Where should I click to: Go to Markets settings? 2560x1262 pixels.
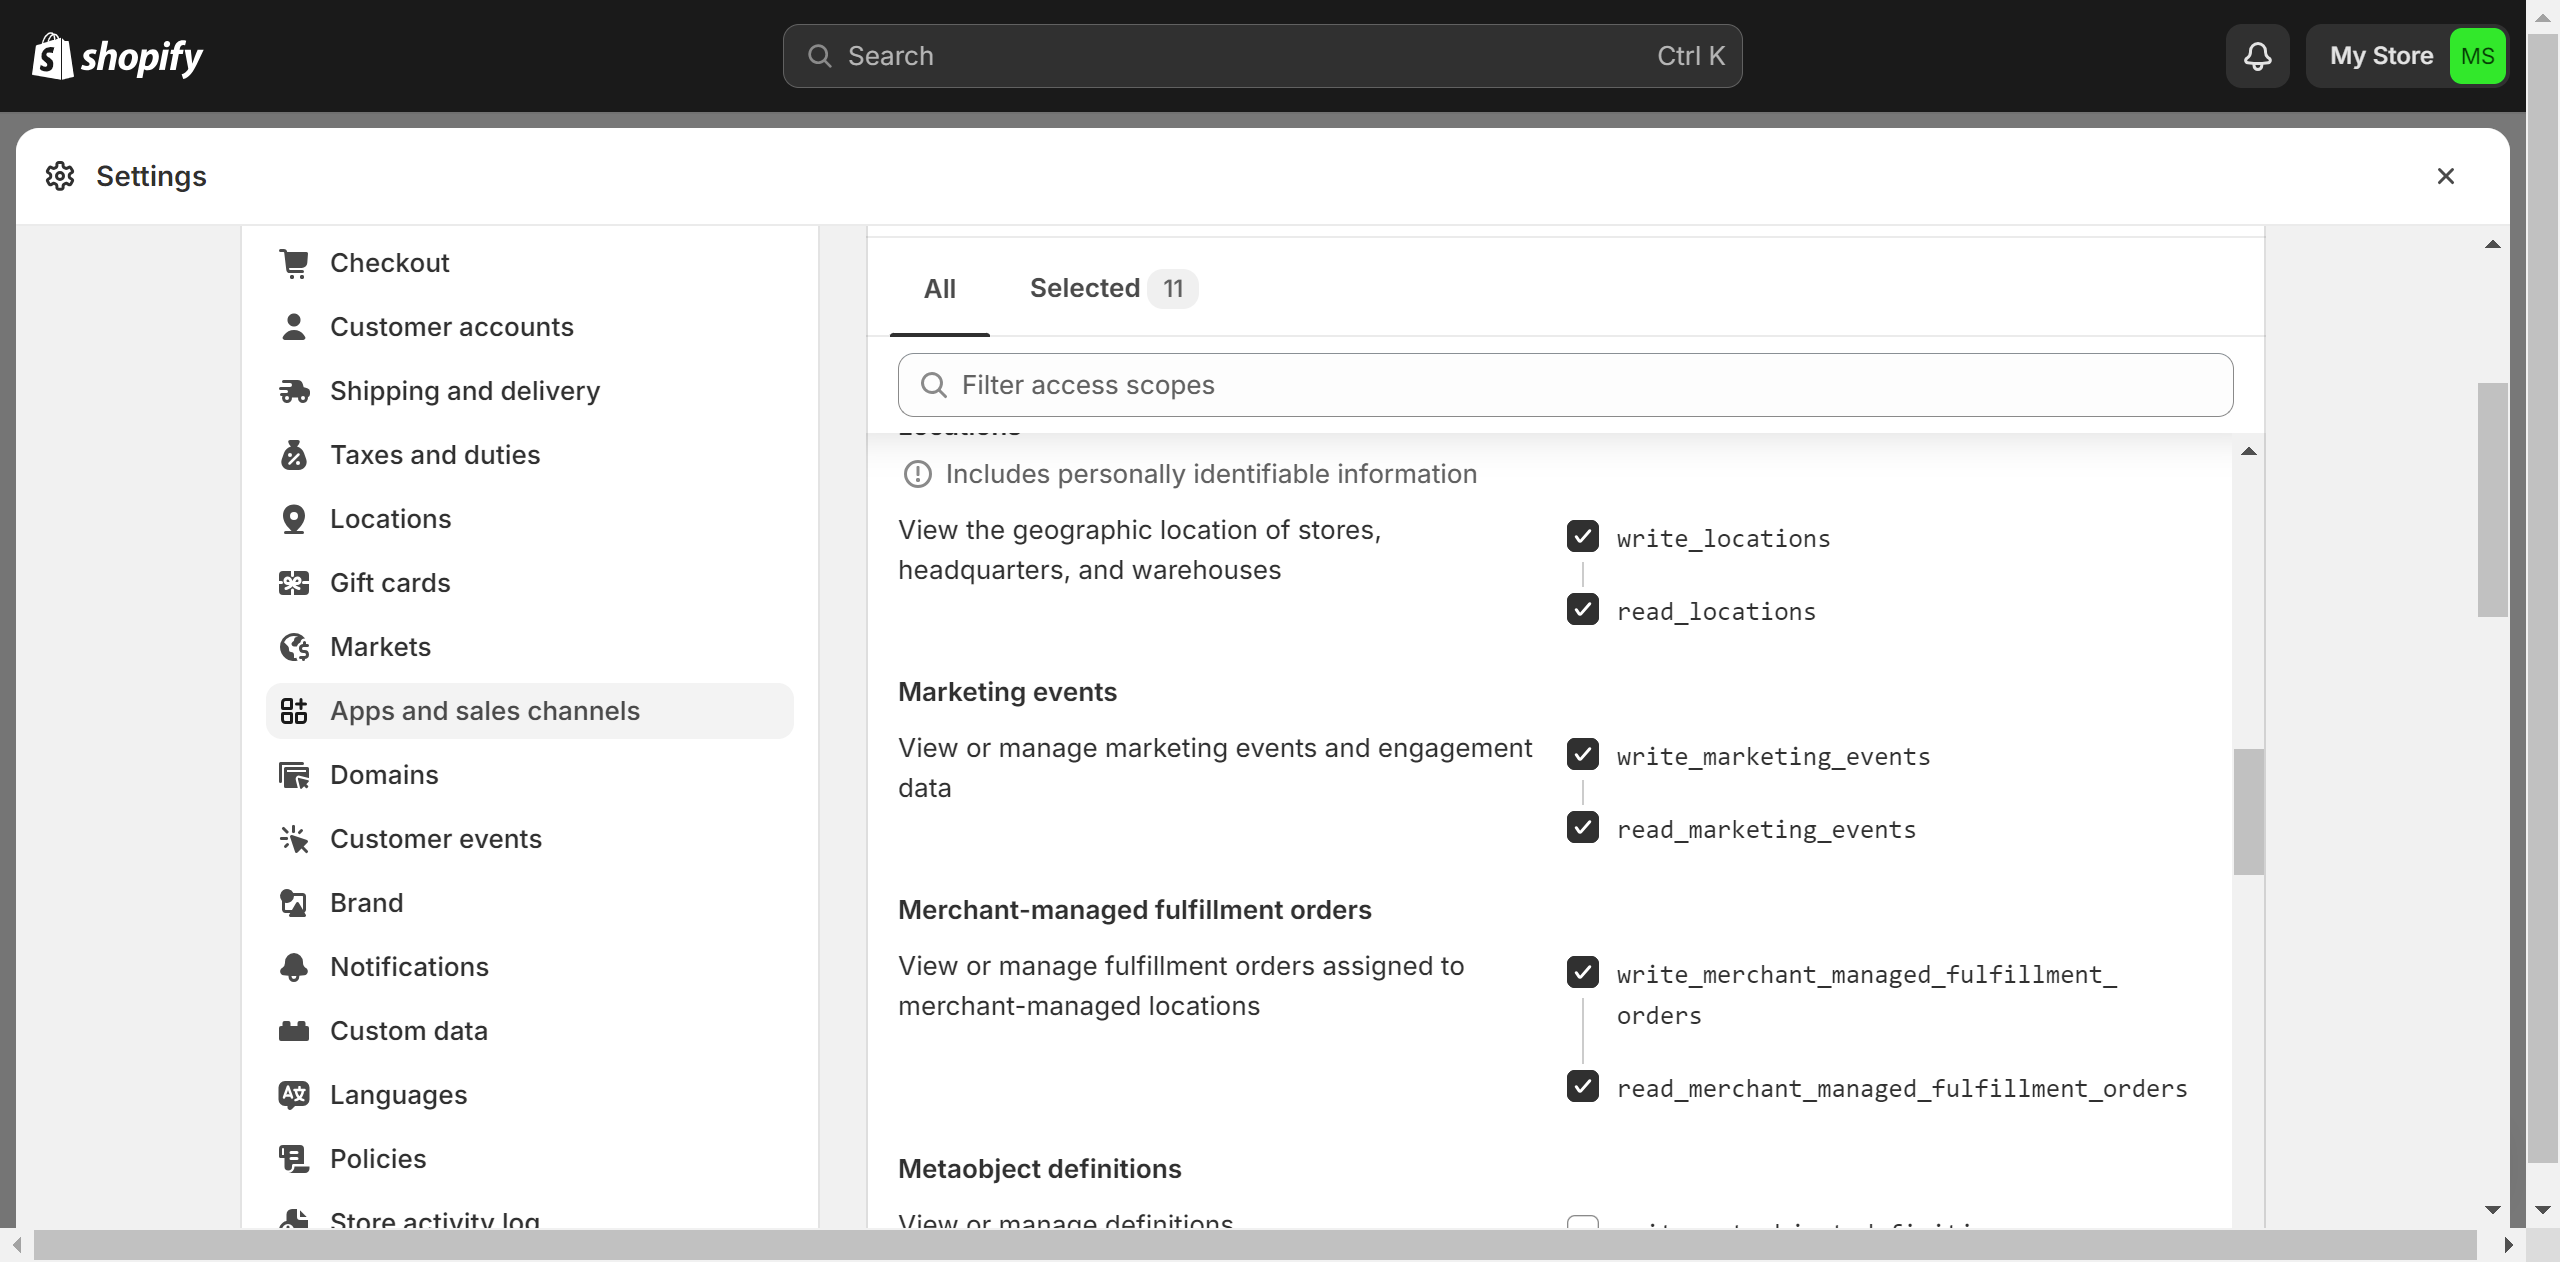[x=530, y=647]
